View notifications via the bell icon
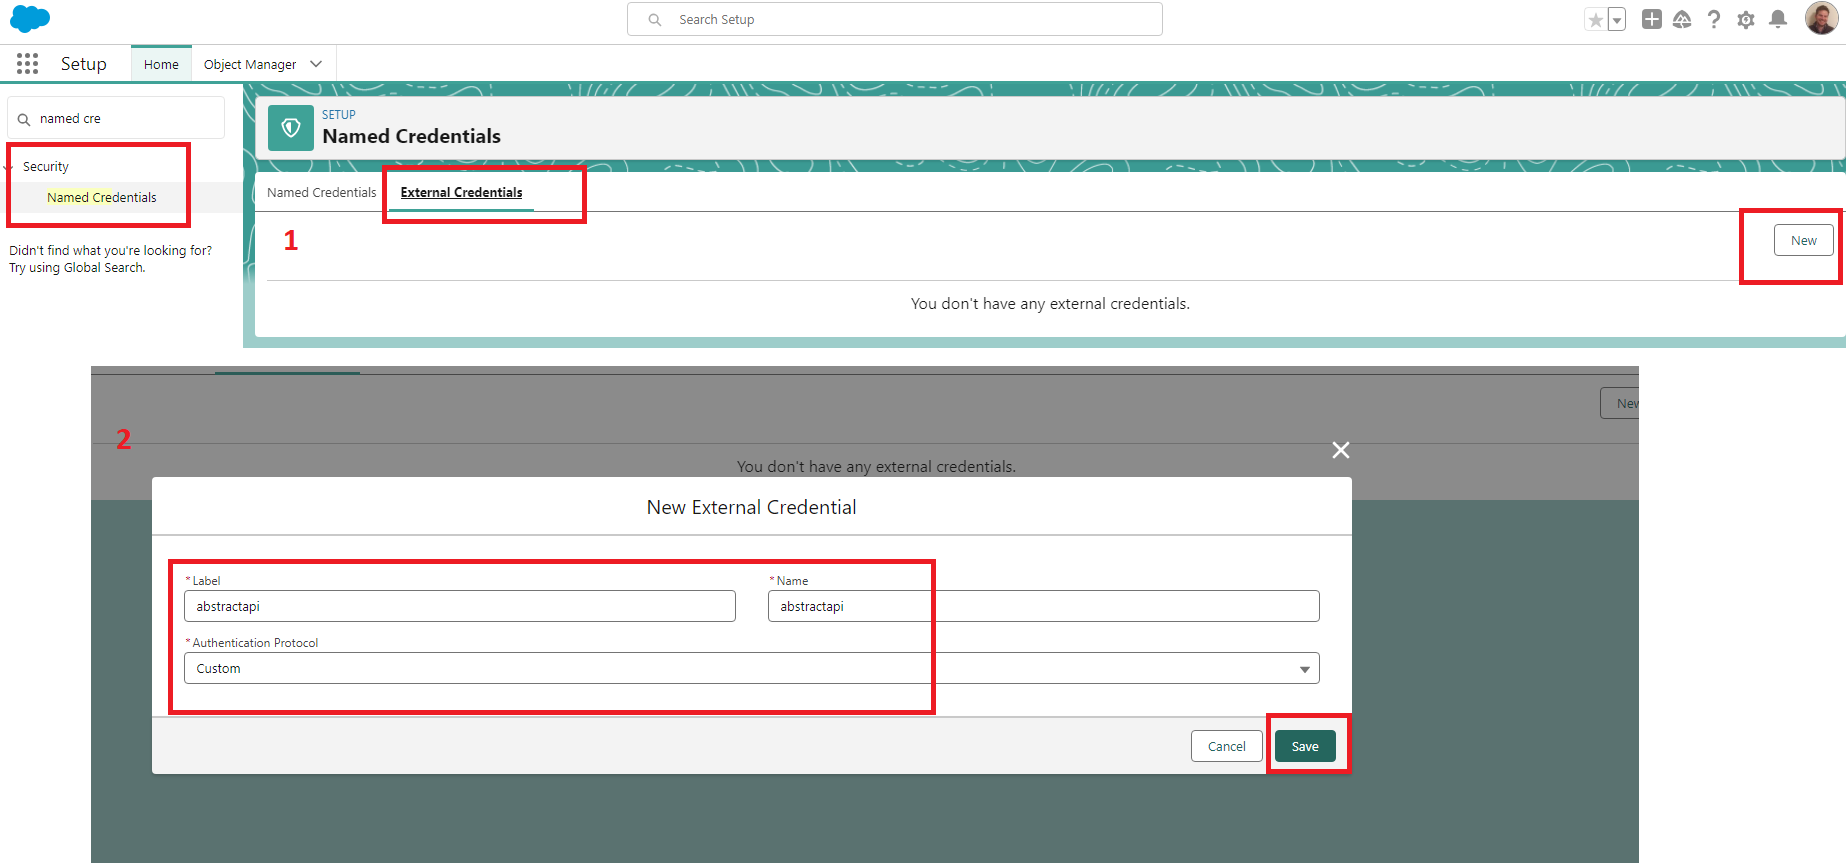The height and width of the screenshot is (863, 1846). coord(1778,19)
